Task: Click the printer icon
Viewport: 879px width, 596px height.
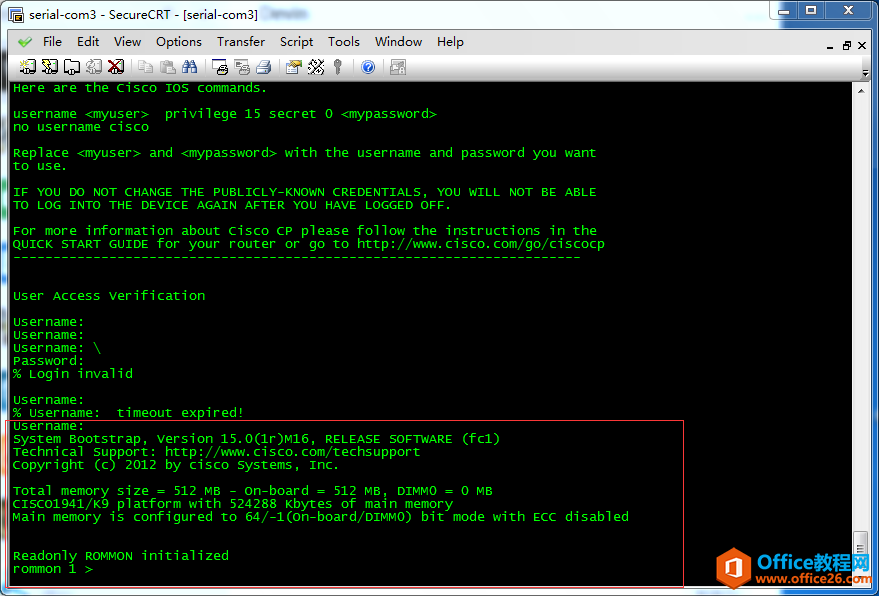Action: [x=263, y=67]
